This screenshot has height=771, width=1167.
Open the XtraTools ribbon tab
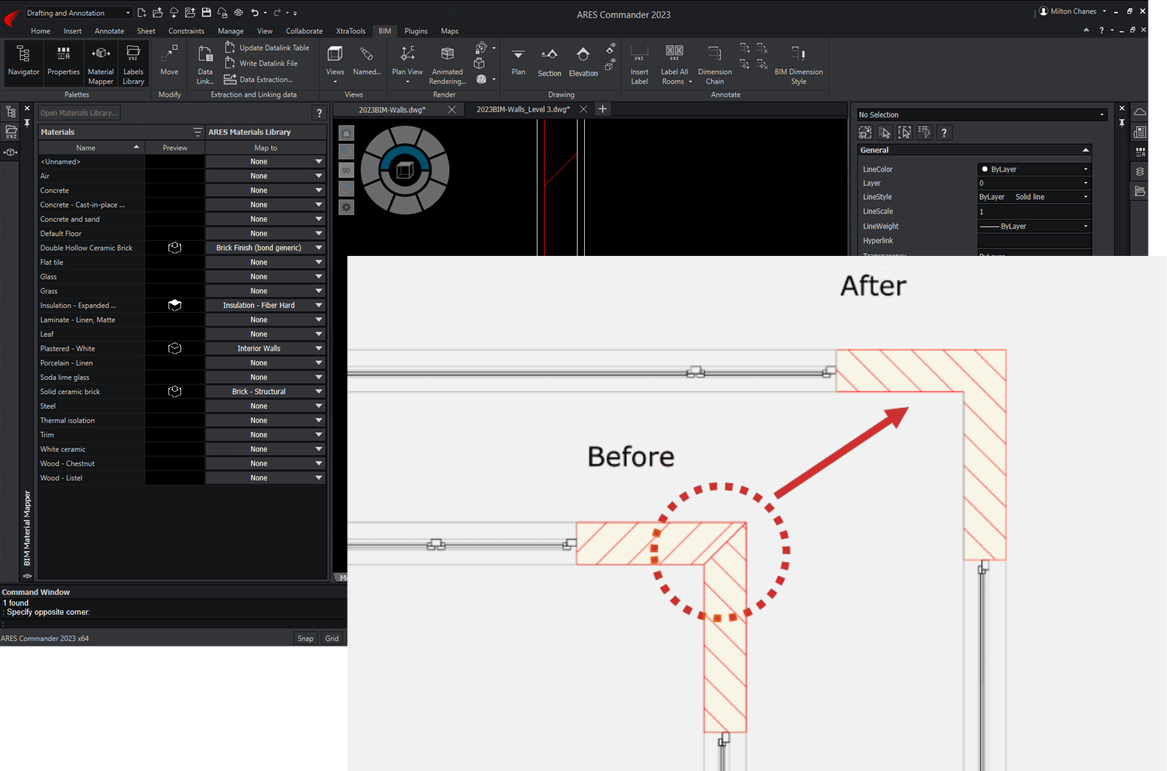coord(351,31)
